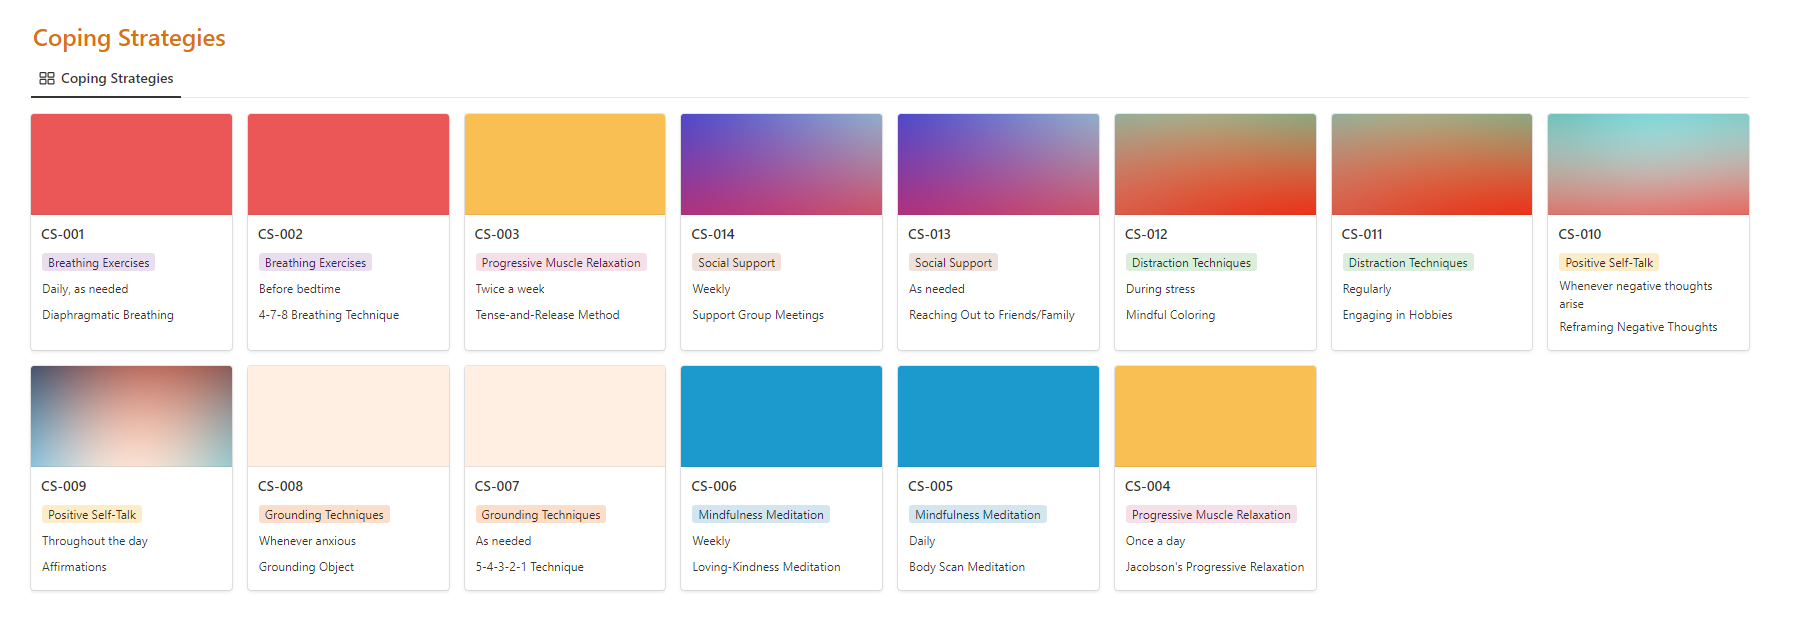Open the teal gradient cover of CS-010

1648,164
